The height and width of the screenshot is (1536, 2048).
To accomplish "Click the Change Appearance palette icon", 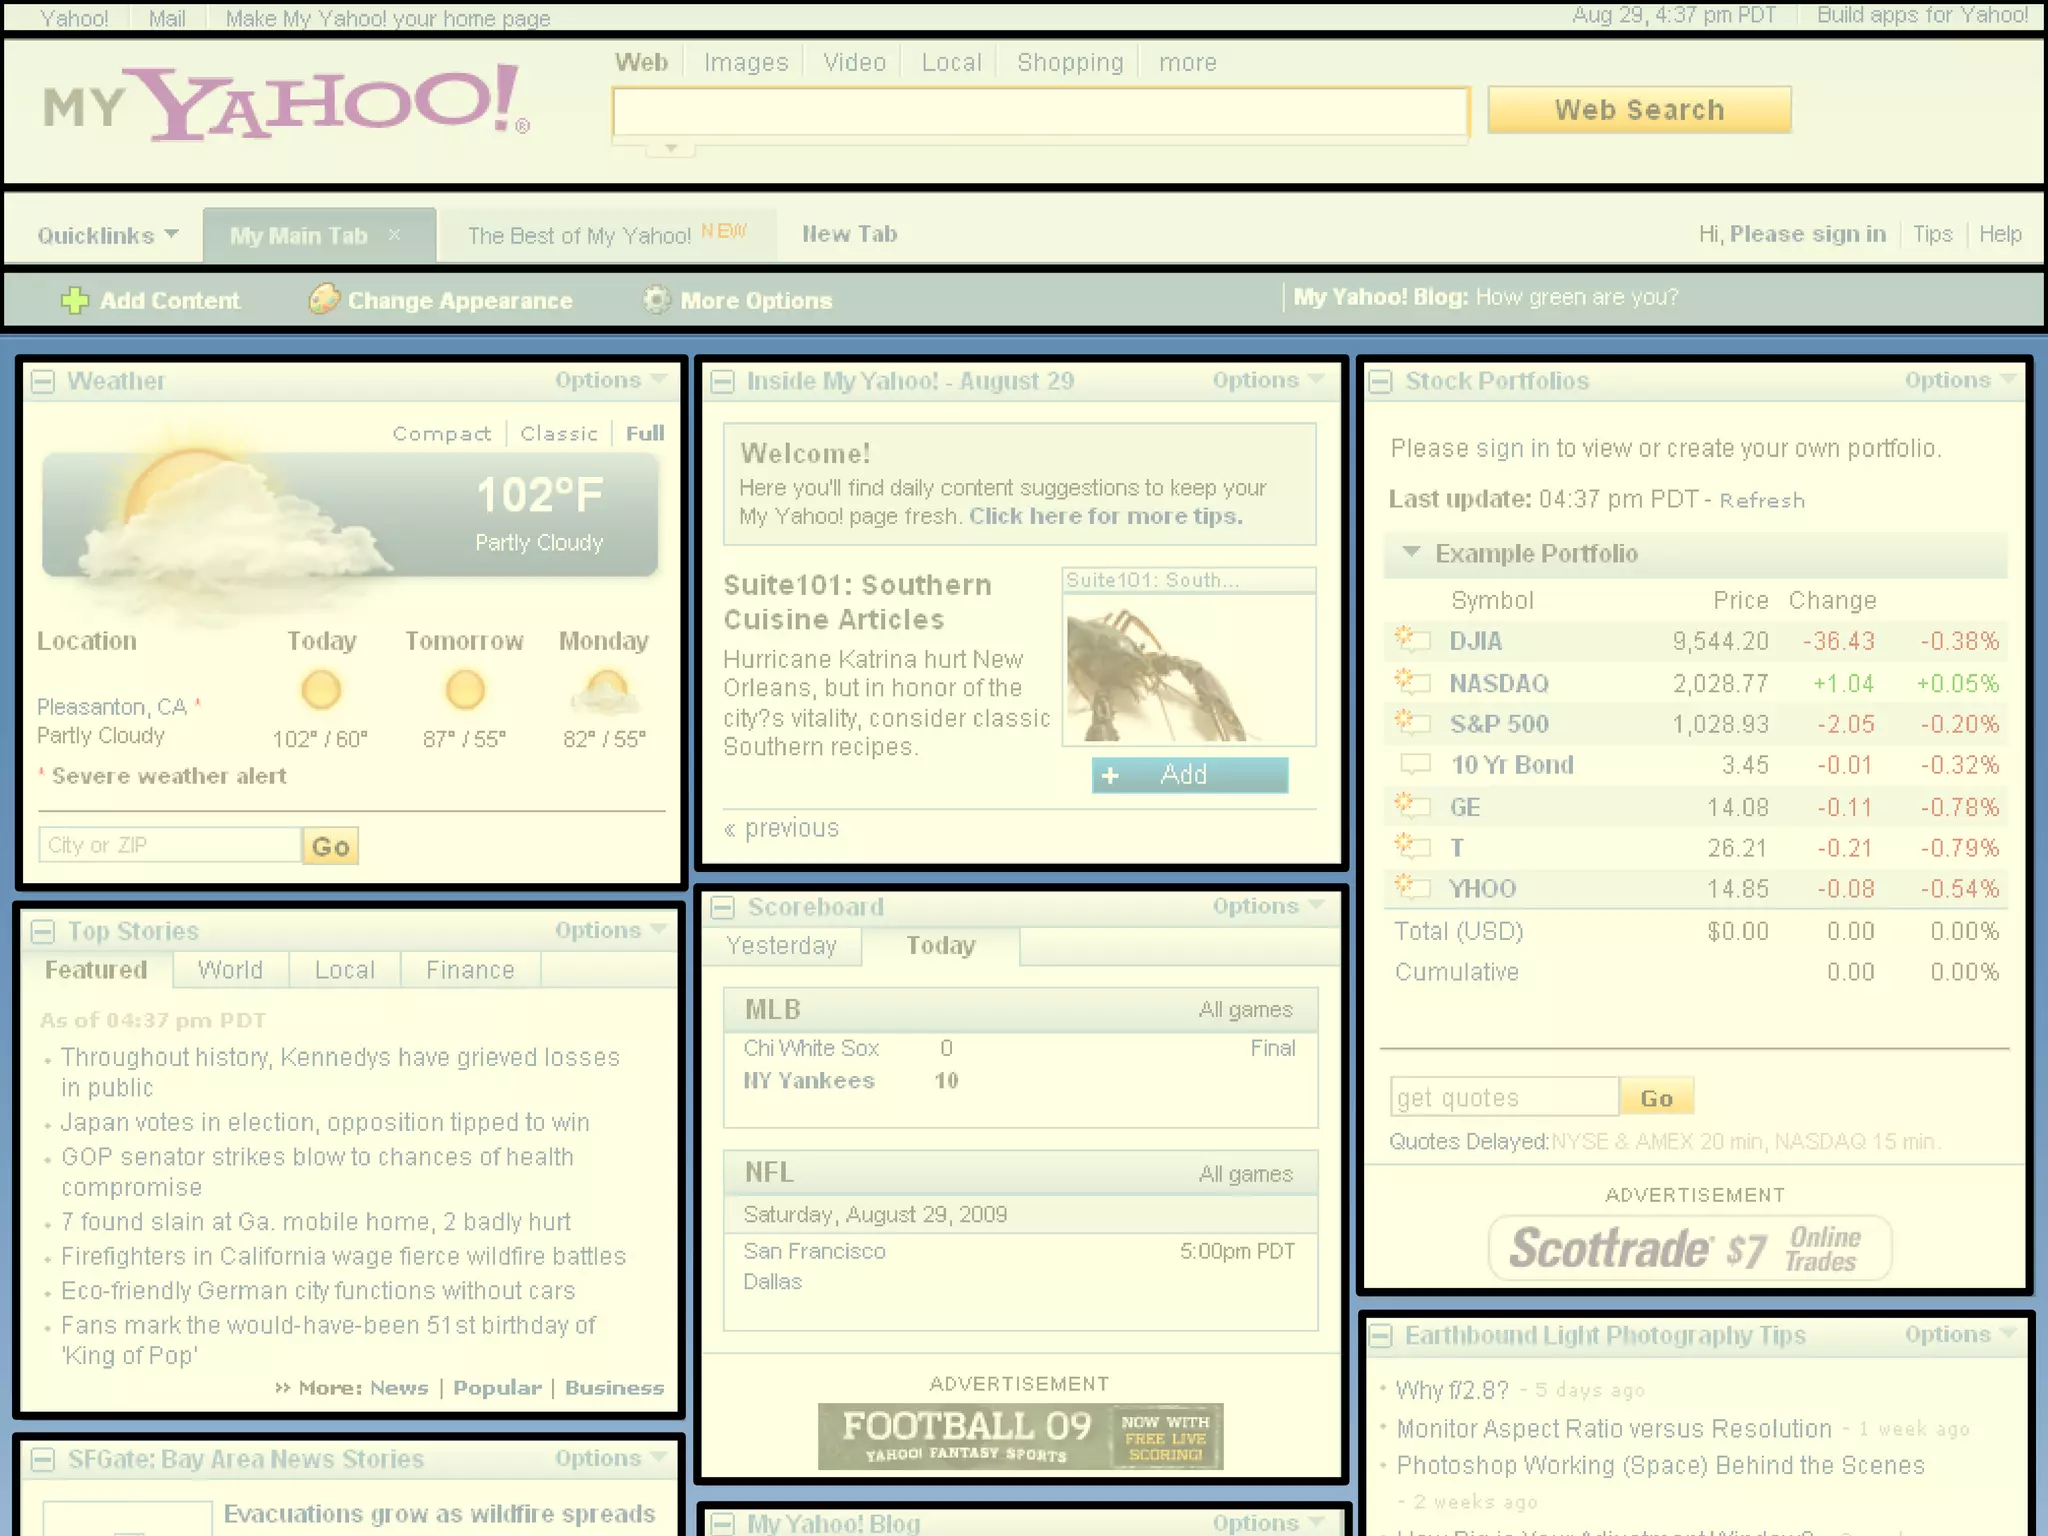I will [323, 299].
